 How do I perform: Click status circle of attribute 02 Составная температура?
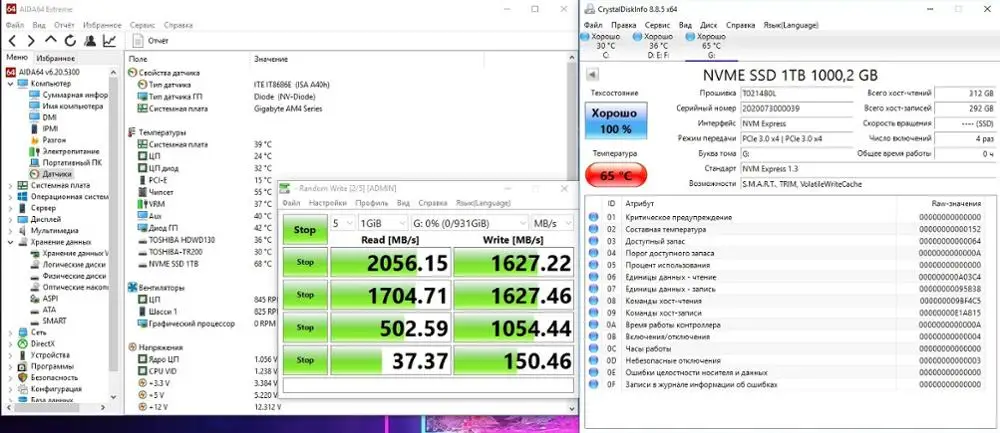coord(594,229)
